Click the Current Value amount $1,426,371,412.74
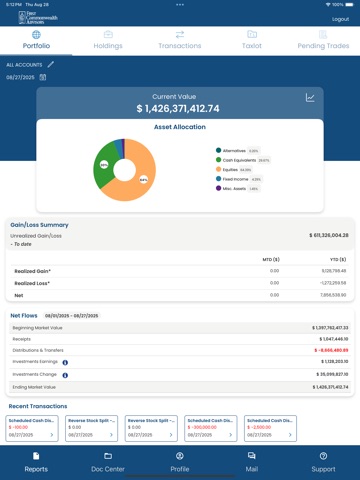360x480 pixels. [x=178, y=109]
